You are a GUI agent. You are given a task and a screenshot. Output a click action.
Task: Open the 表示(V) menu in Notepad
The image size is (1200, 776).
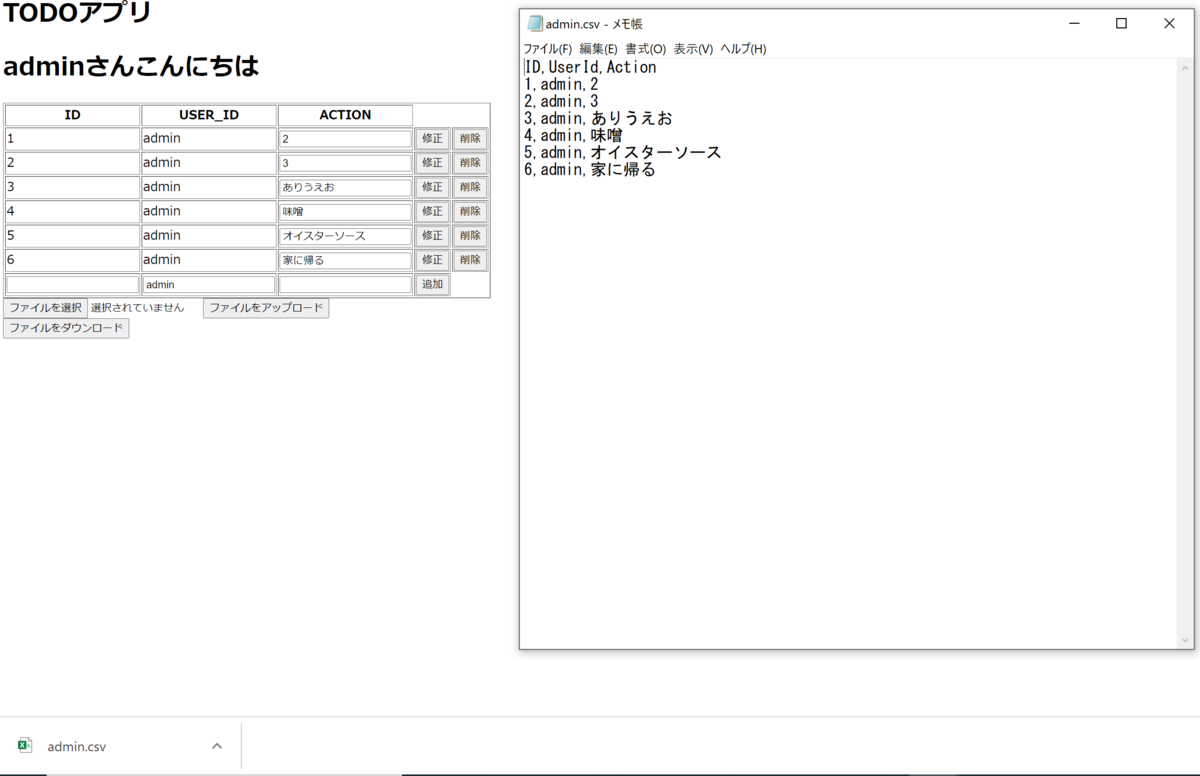pyautogui.click(x=693, y=49)
